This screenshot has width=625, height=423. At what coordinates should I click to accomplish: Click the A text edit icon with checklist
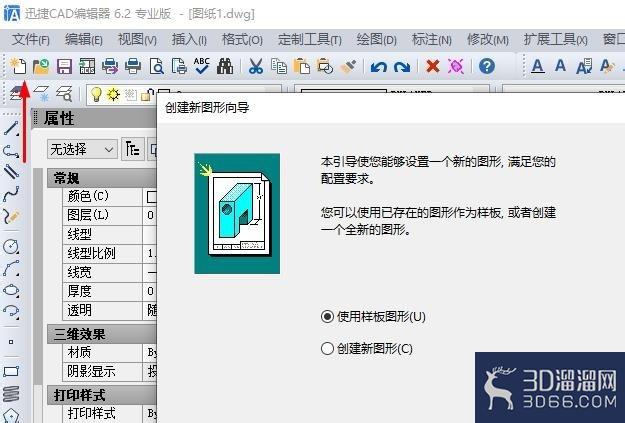[x=584, y=67]
